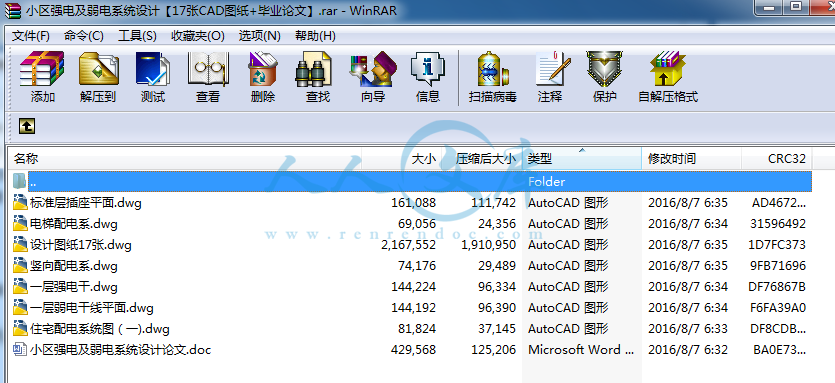
Task: Click the 注释 (Comment) toolbar icon
Action: coord(553,69)
